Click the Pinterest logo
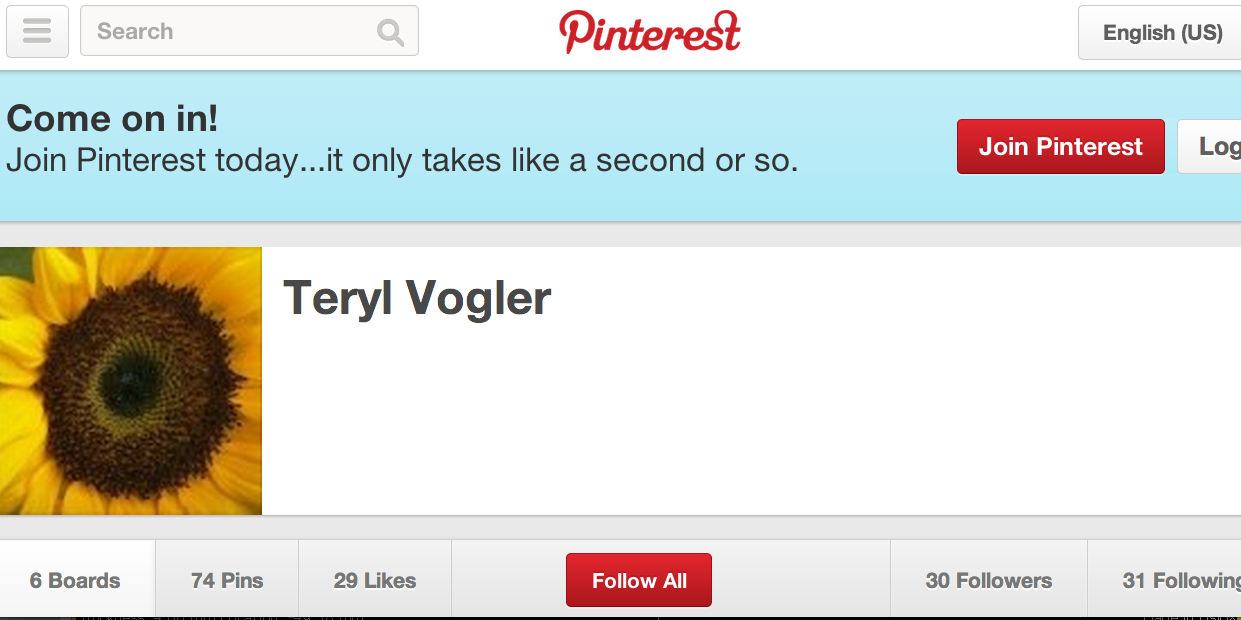1241x620 pixels. pos(650,32)
